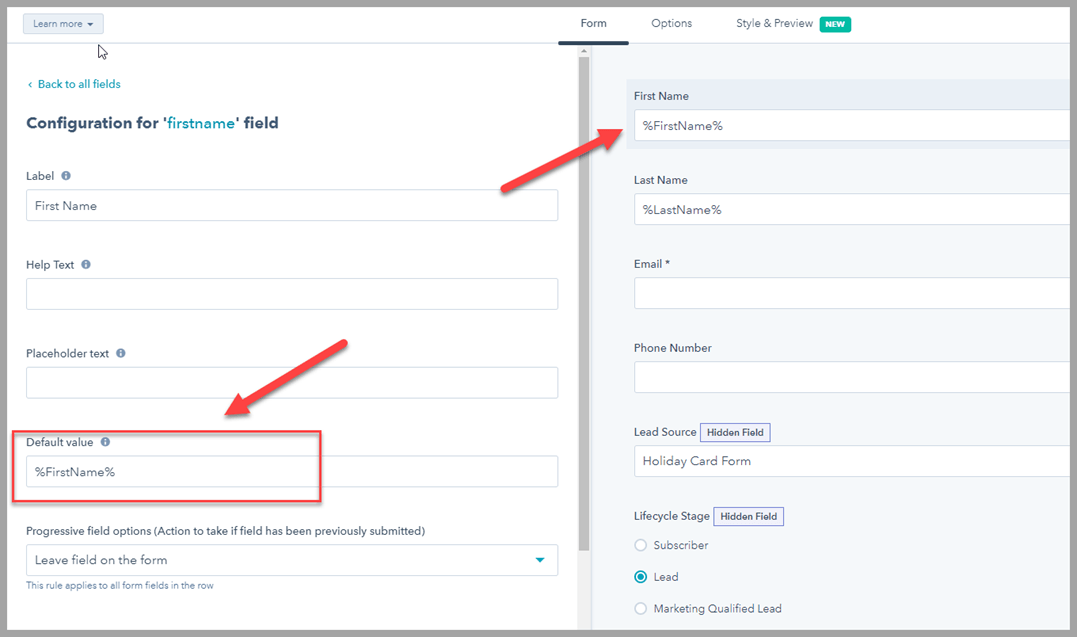
Task: Click the Lead Source field with Holiday Card Form
Action: (852, 461)
